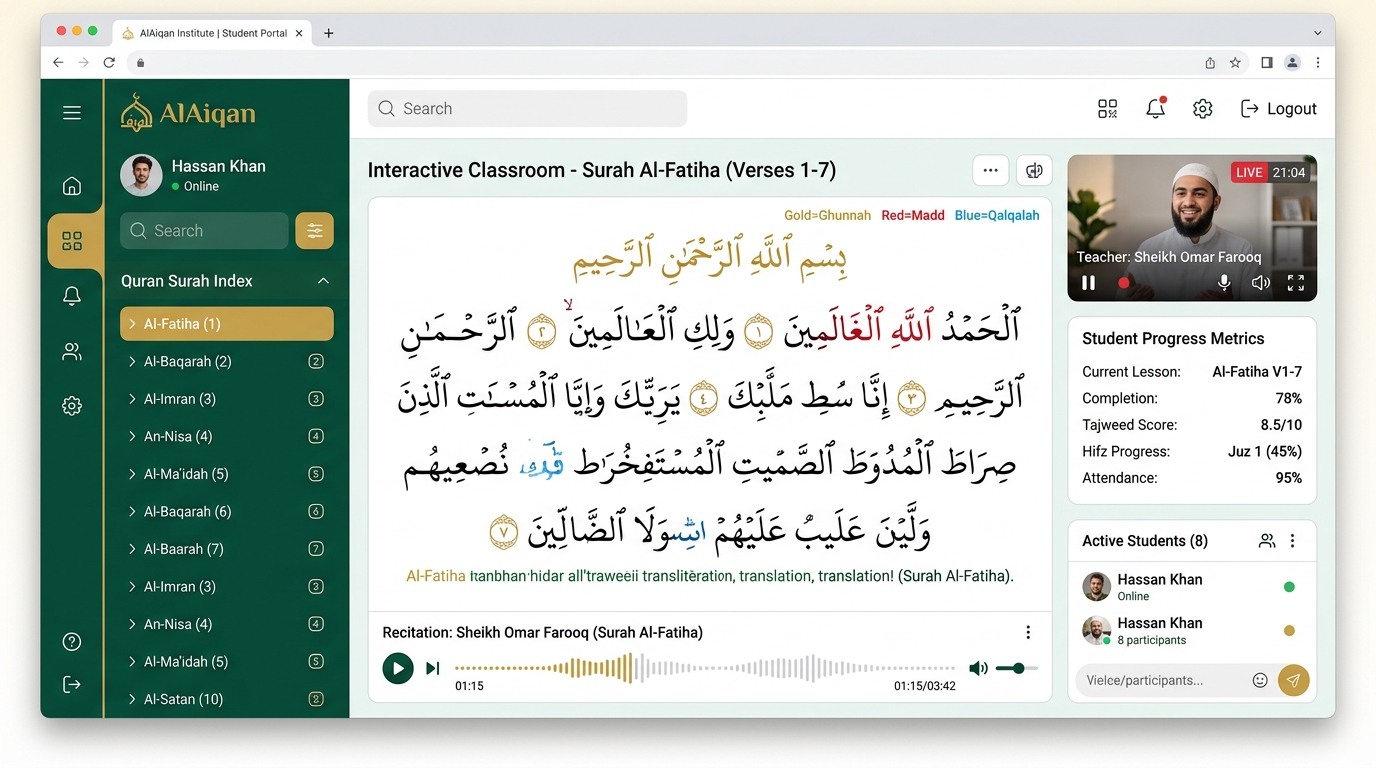
Task: Click the Logout button
Action: [1279, 109]
